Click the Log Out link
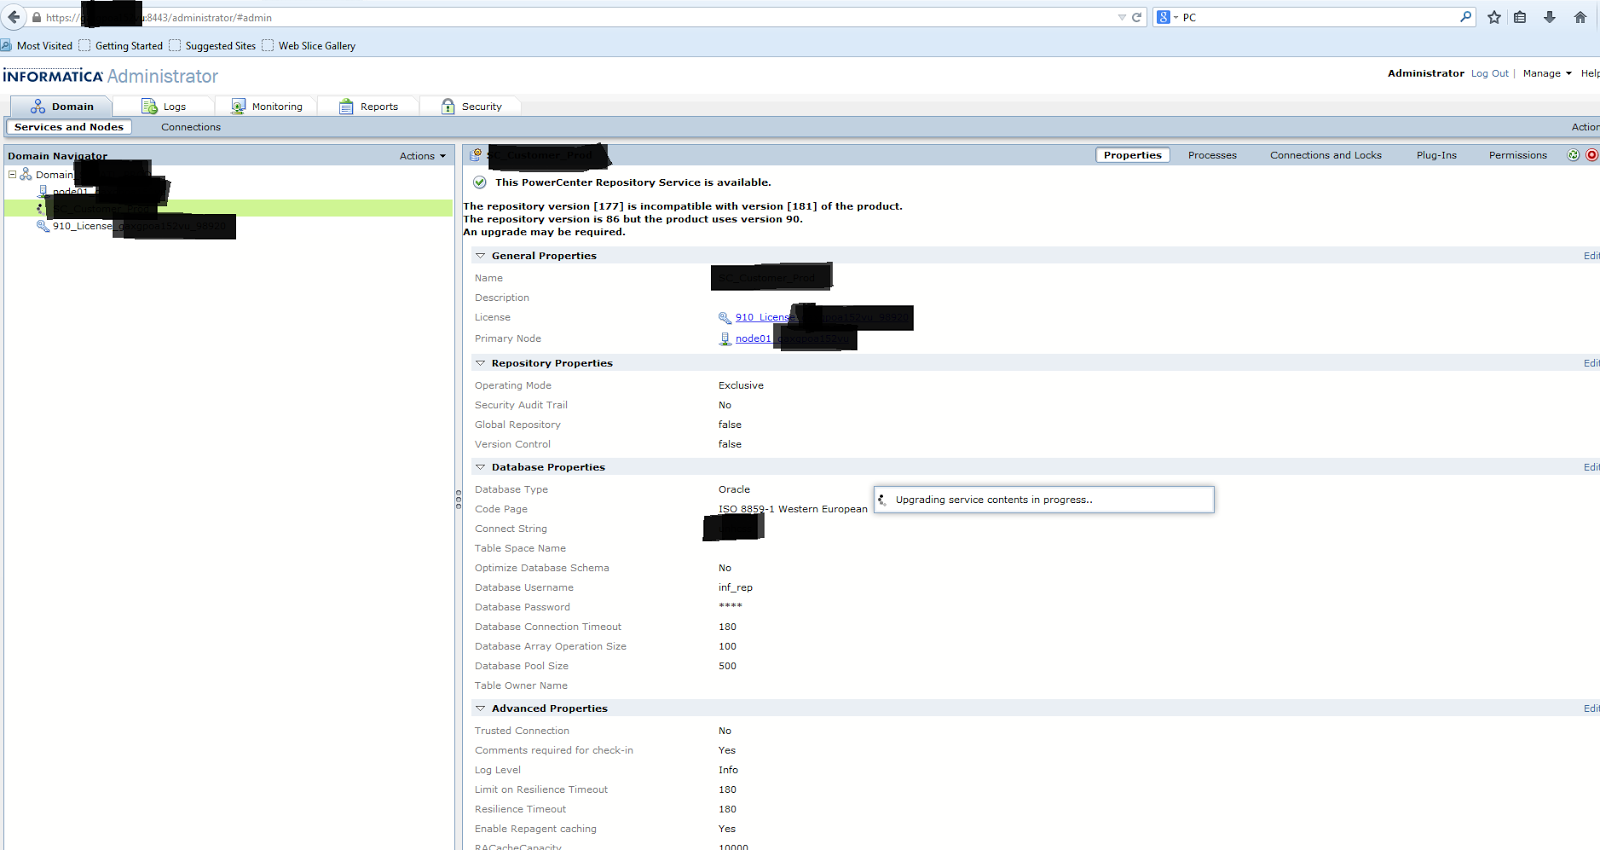Screen dimensions: 1600x850 click(1489, 73)
